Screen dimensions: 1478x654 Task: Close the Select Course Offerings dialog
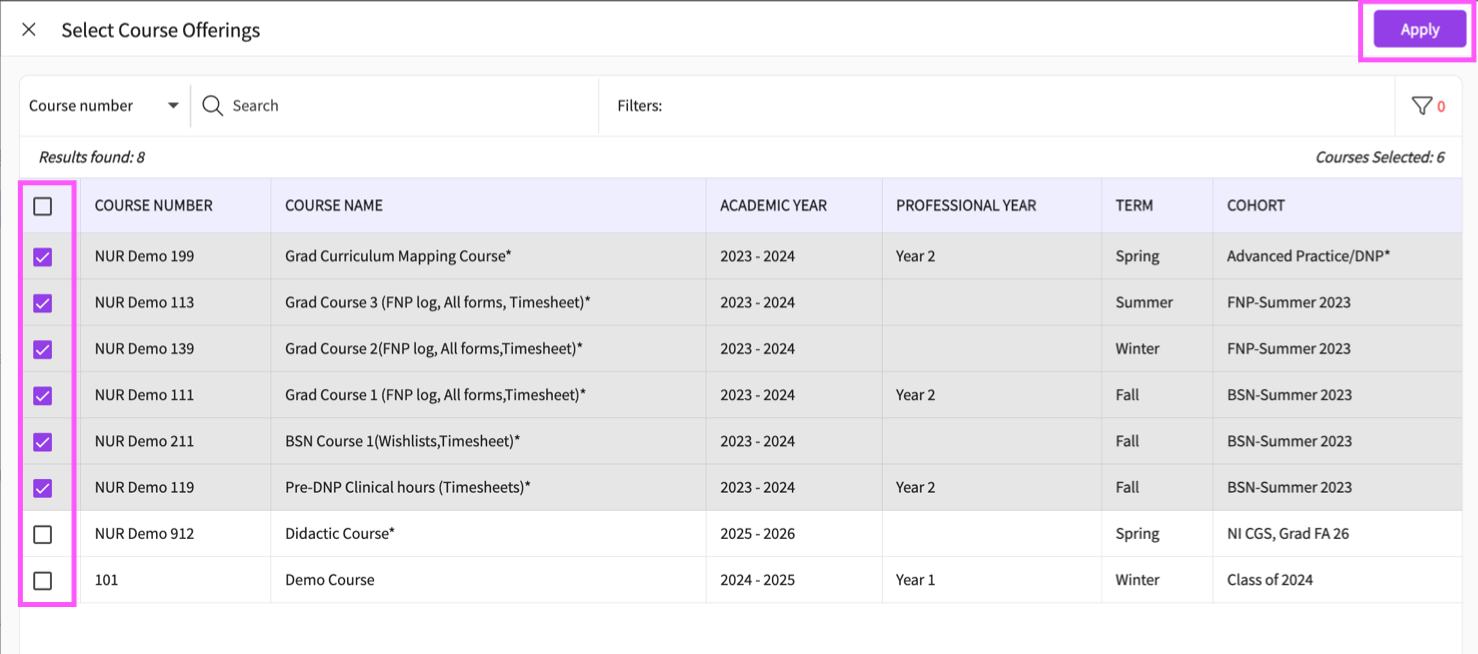point(29,30)
